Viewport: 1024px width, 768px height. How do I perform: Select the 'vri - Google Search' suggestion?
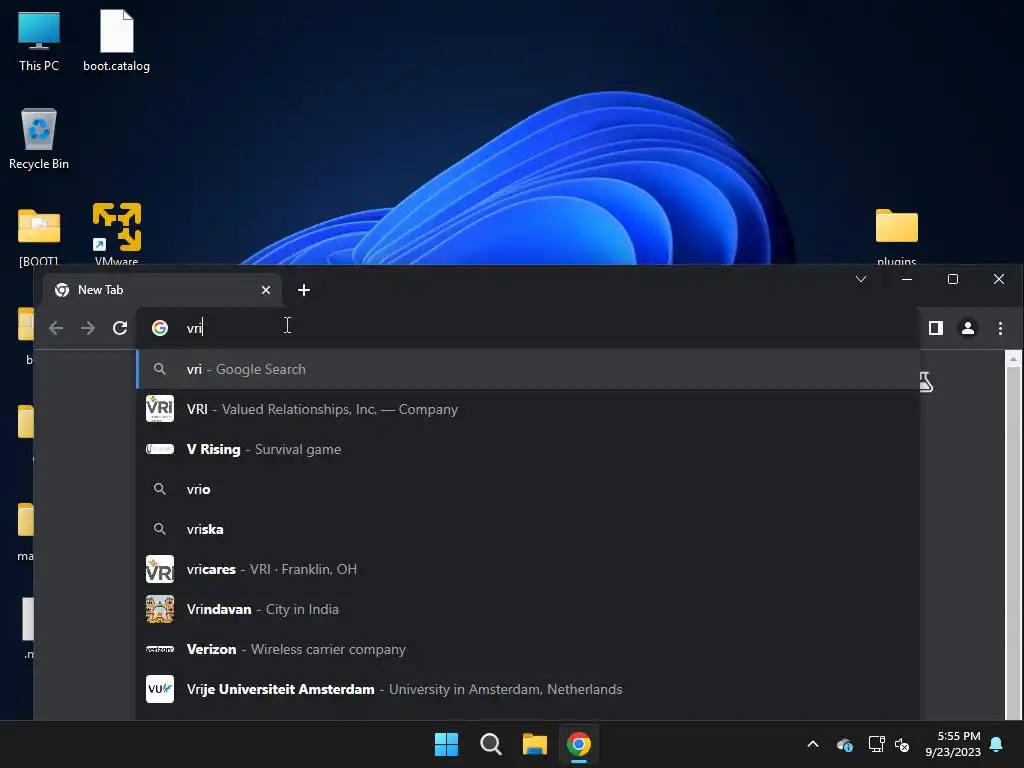click(x=528, y=369)
